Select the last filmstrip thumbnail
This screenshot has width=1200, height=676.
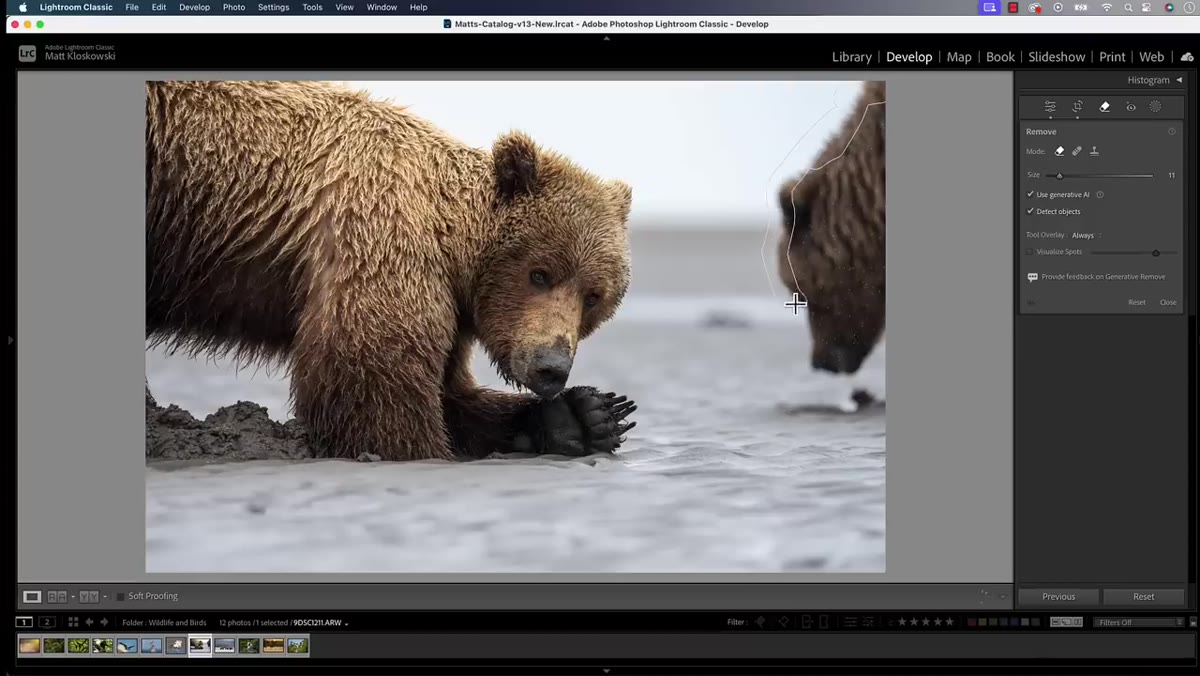point(298,646)
